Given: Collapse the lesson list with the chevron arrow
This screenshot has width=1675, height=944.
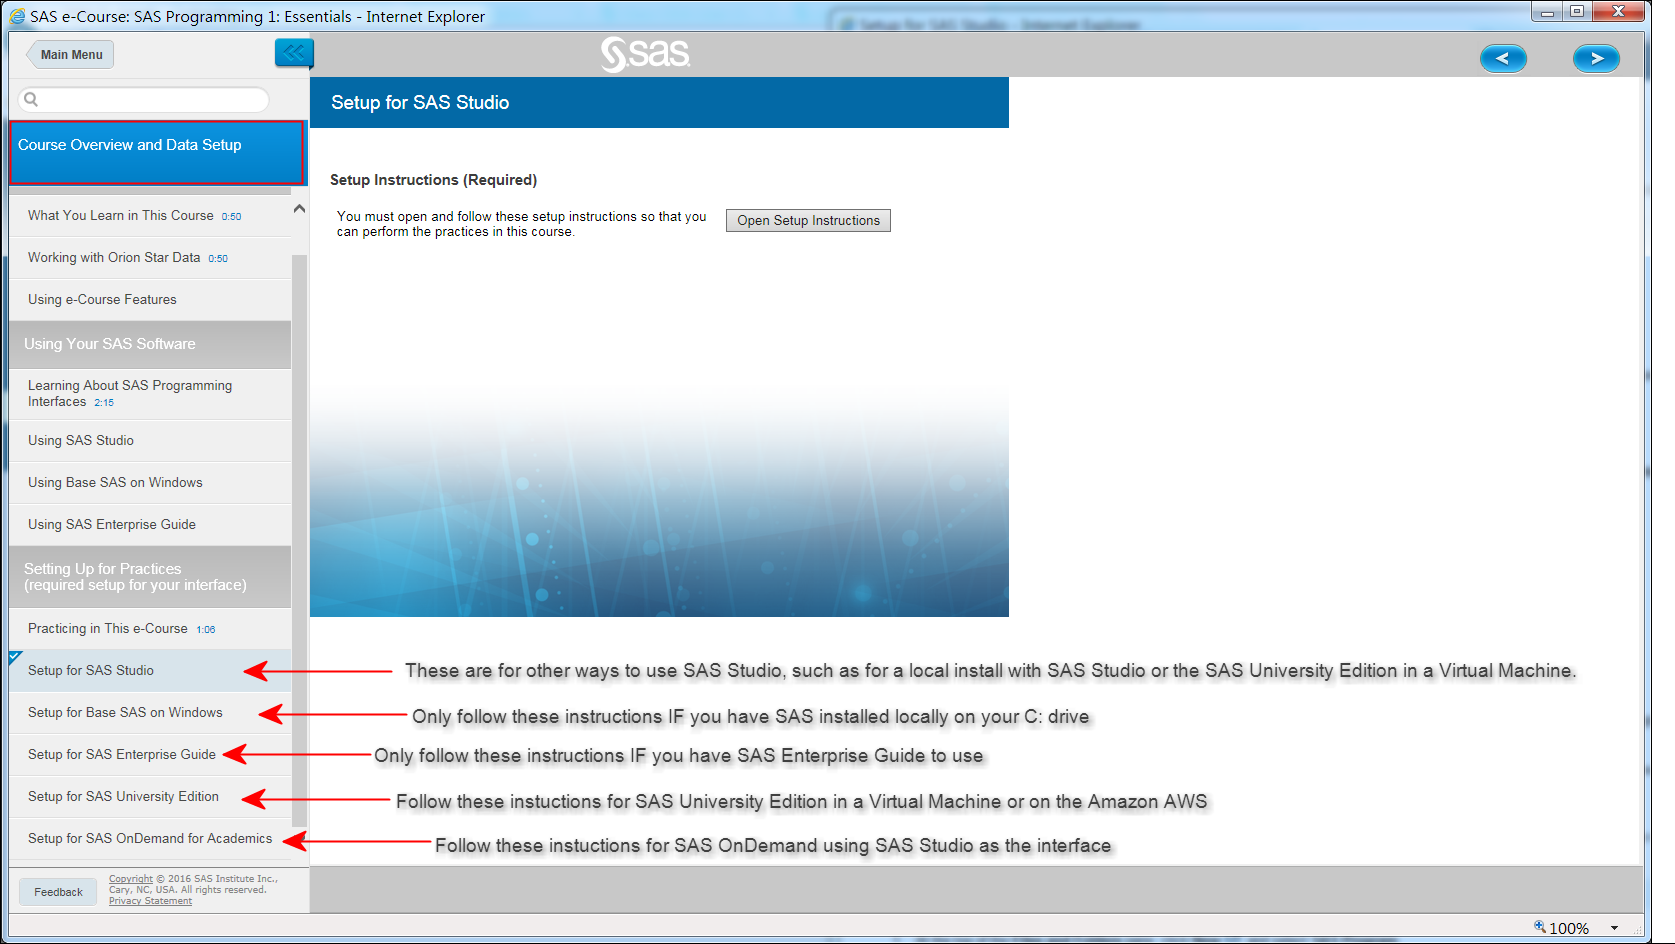Looking at the screenshot, I should coord(298,208).
